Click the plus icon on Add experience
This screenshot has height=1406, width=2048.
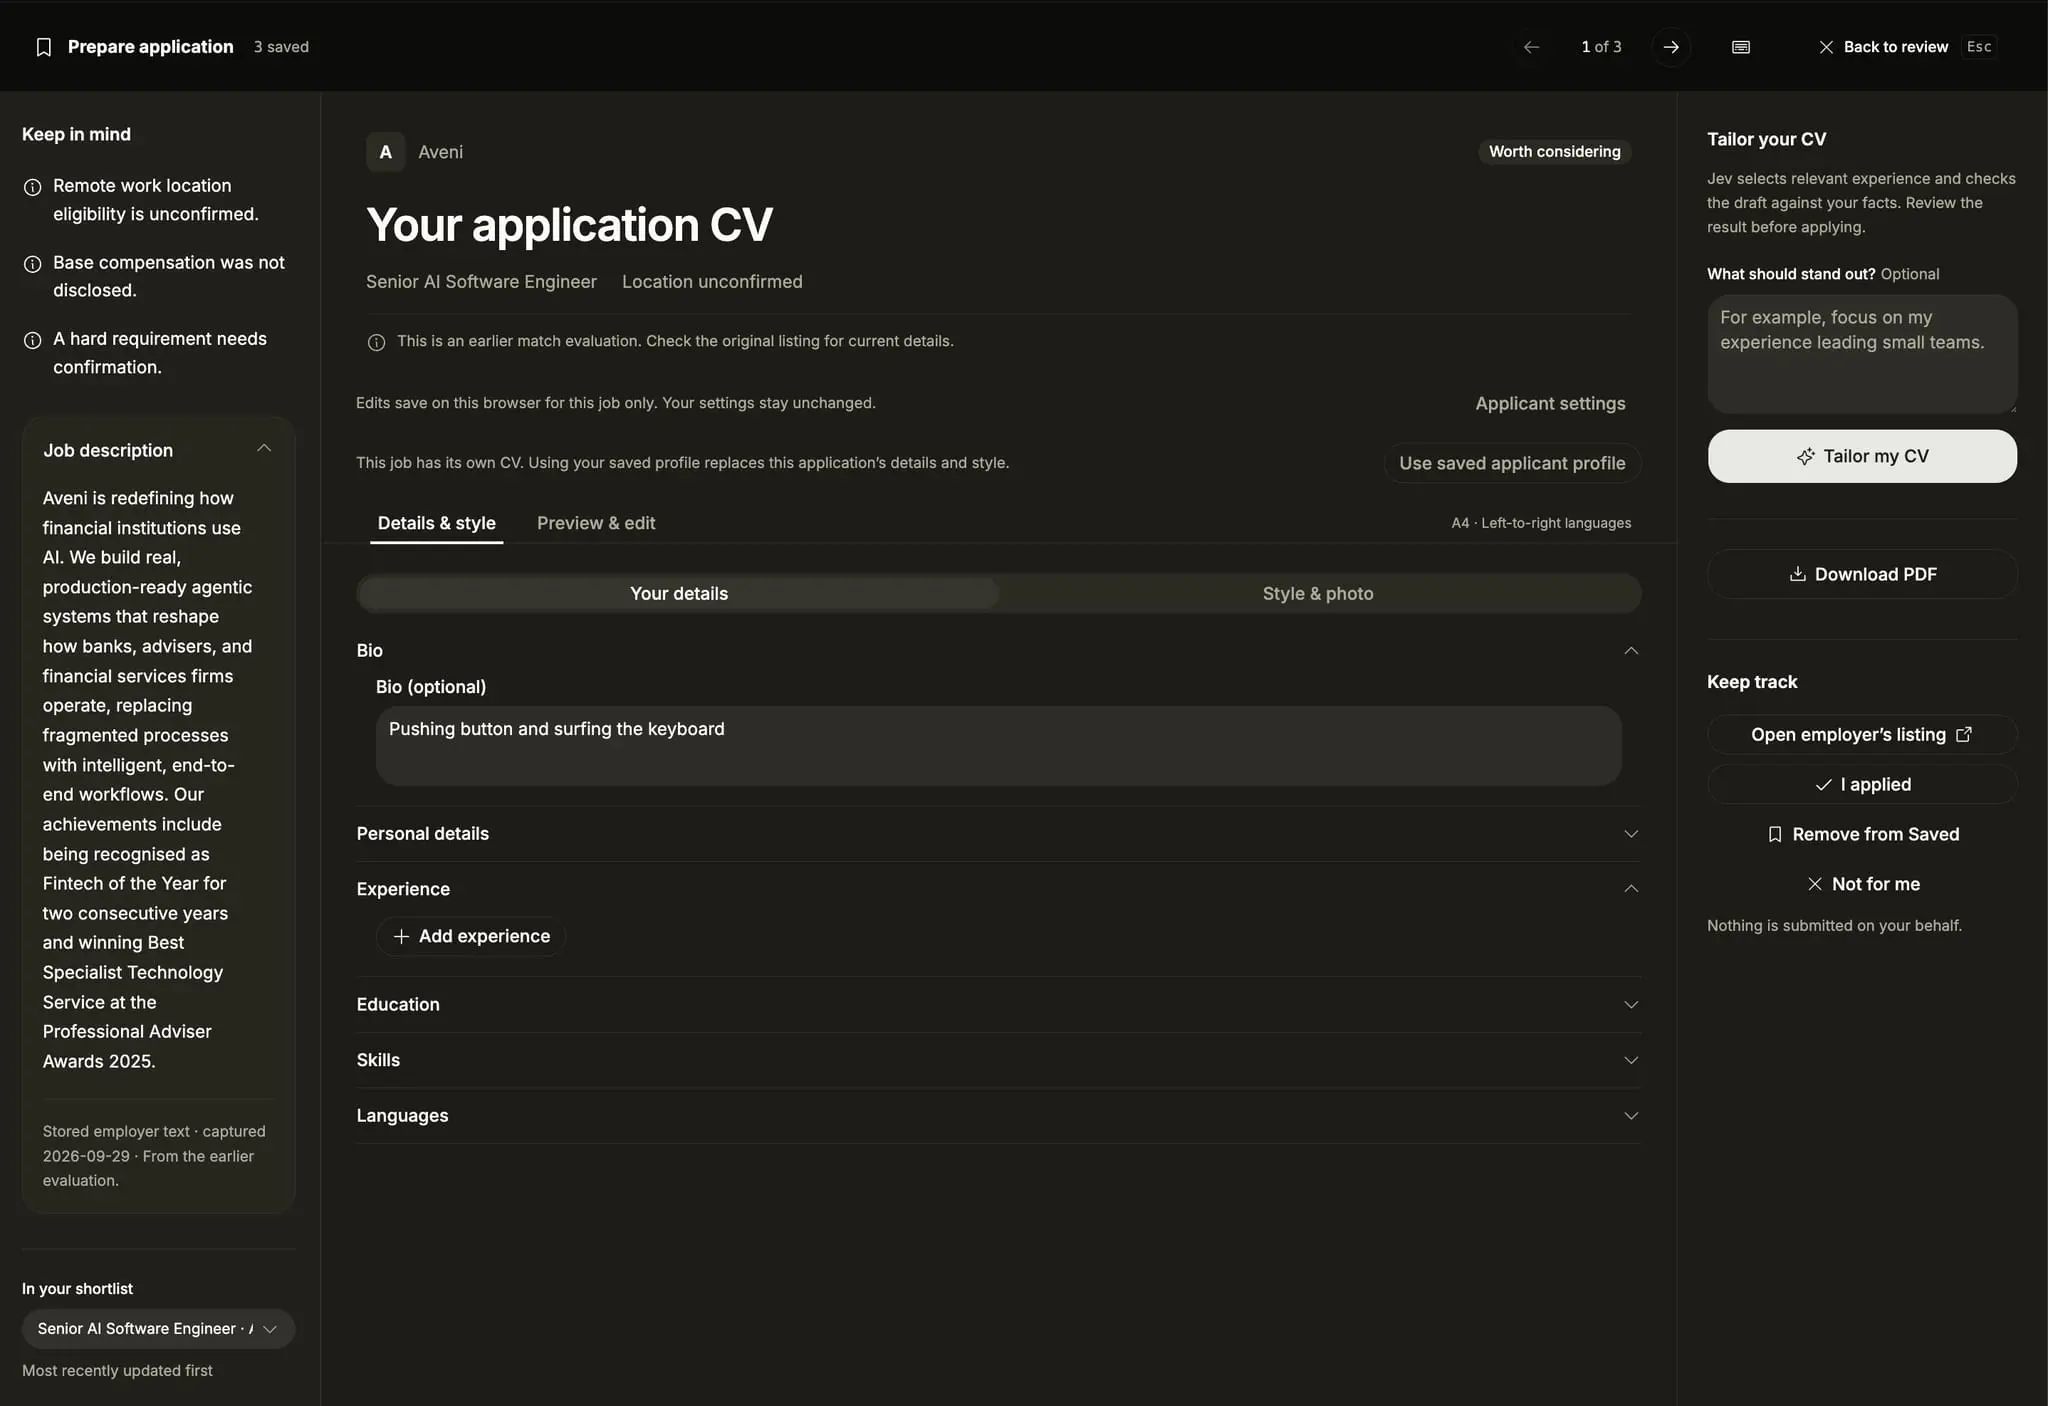coord(401,936)
